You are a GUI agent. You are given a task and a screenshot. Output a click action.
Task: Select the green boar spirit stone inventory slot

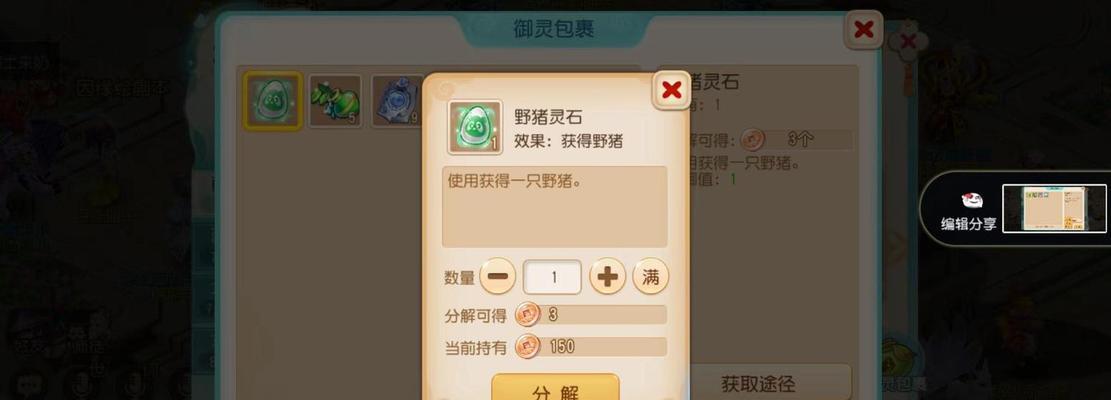coord(273,101)
